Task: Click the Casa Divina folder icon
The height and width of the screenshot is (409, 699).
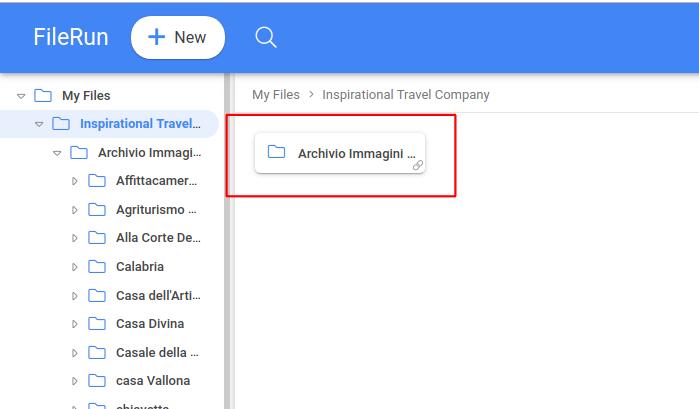Action: pyautogui.click(x=97, y=324)
